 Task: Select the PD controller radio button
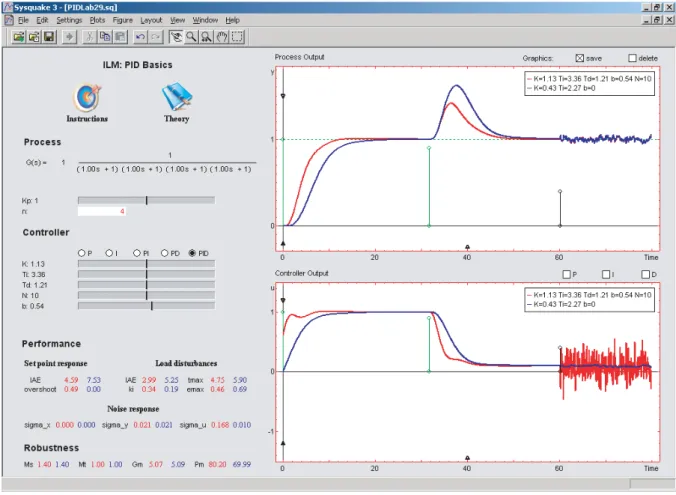point(164,253)
